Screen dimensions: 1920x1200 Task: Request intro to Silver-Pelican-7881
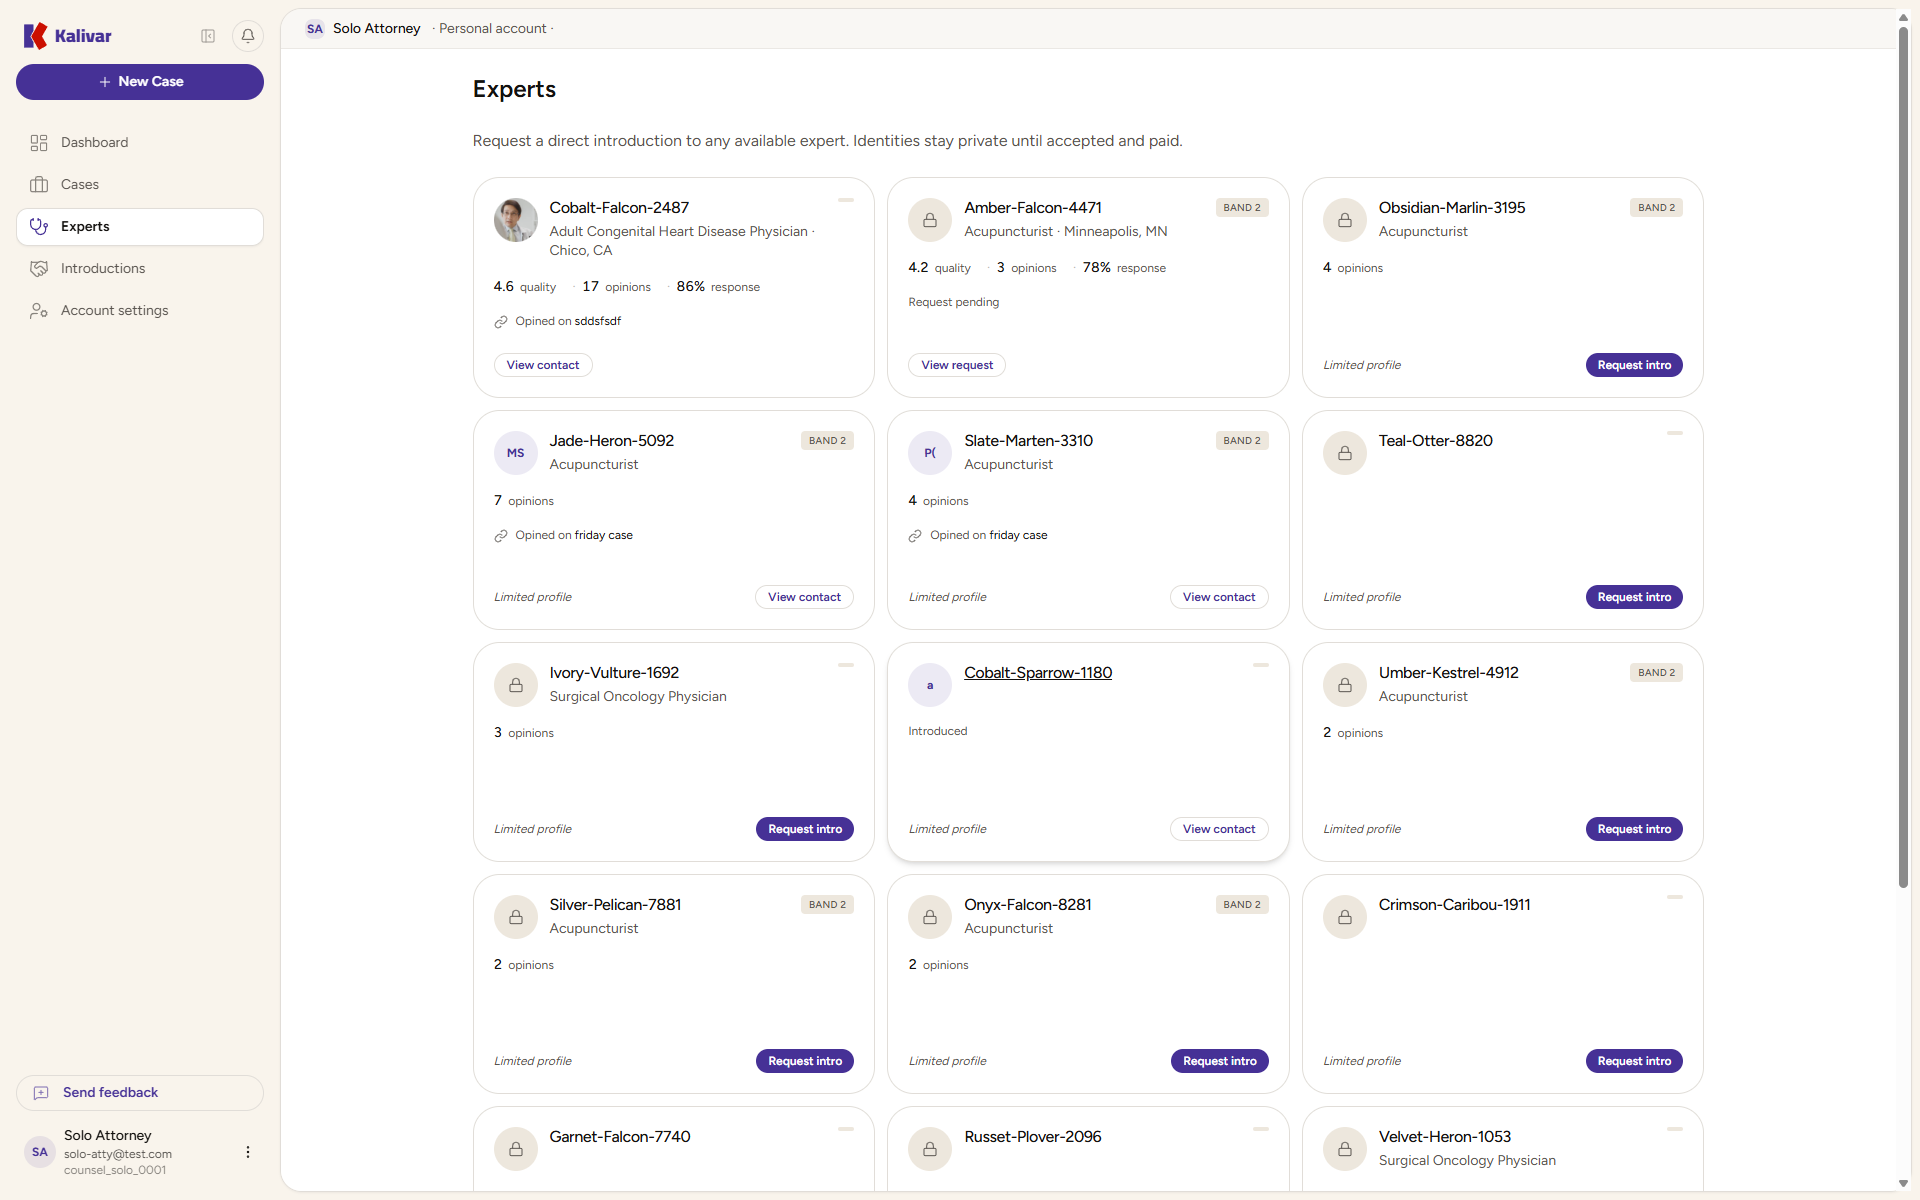[x=805, y=1061]
